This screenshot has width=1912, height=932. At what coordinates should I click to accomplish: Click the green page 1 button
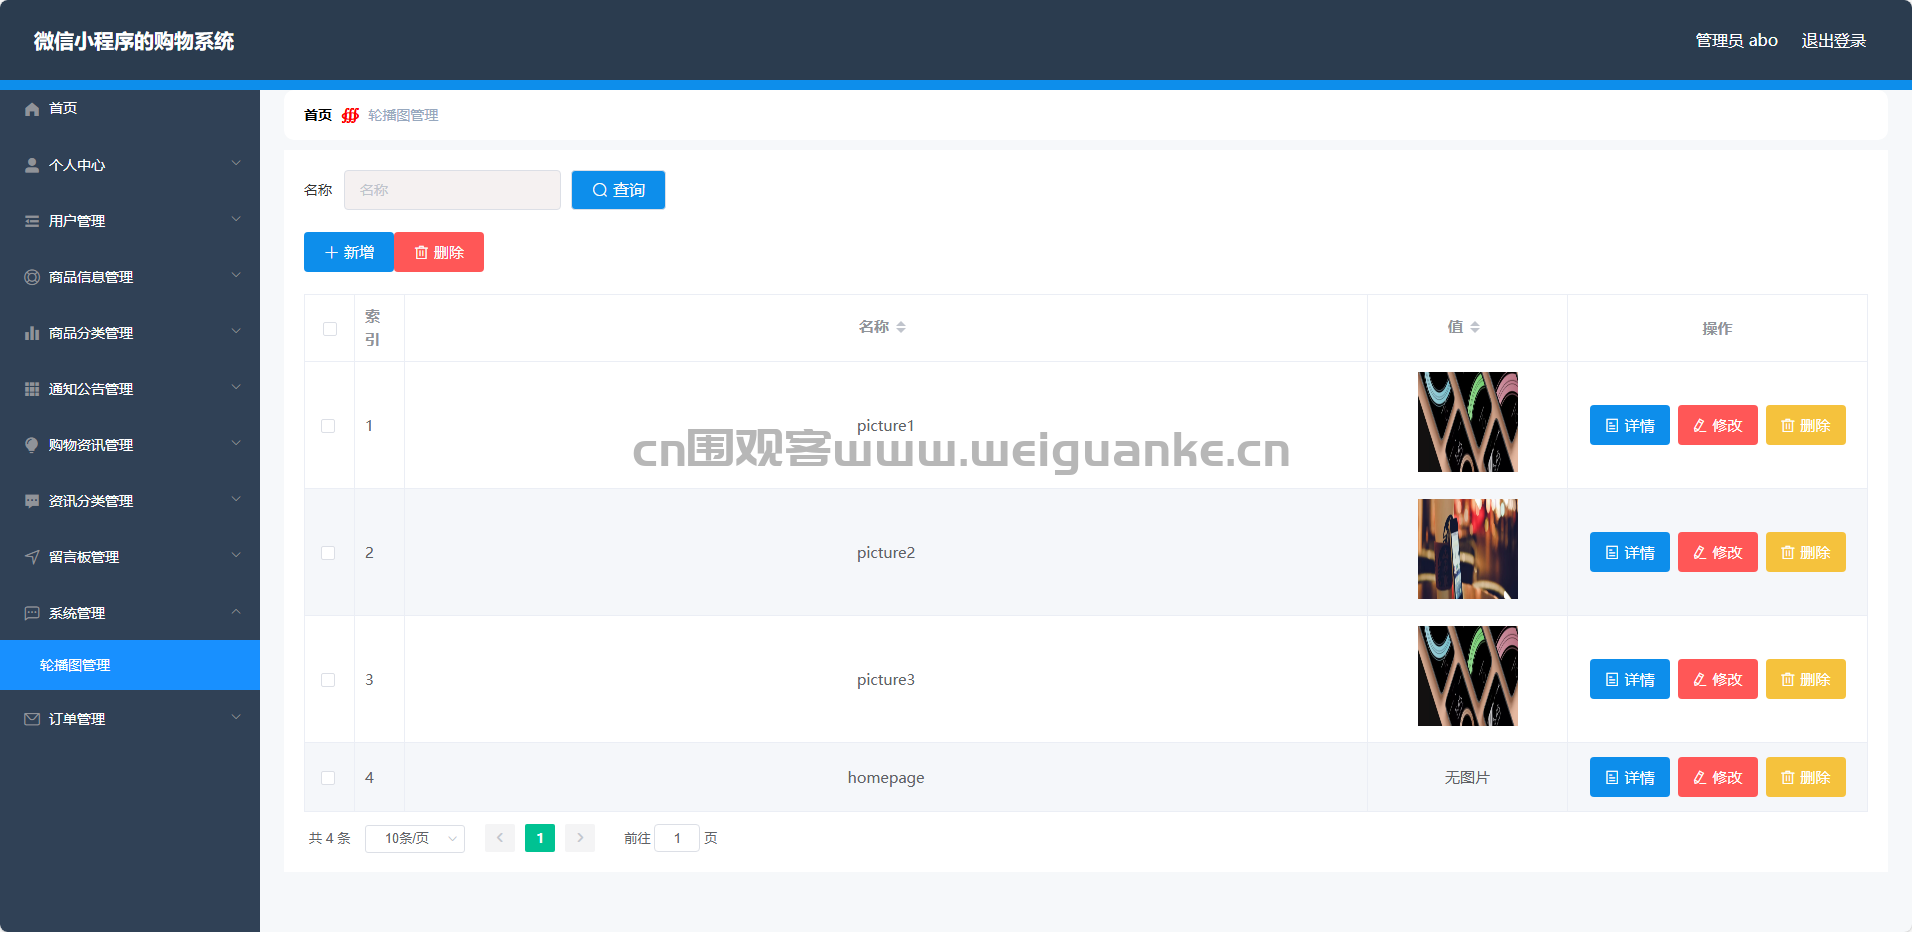tap(540, 838)
